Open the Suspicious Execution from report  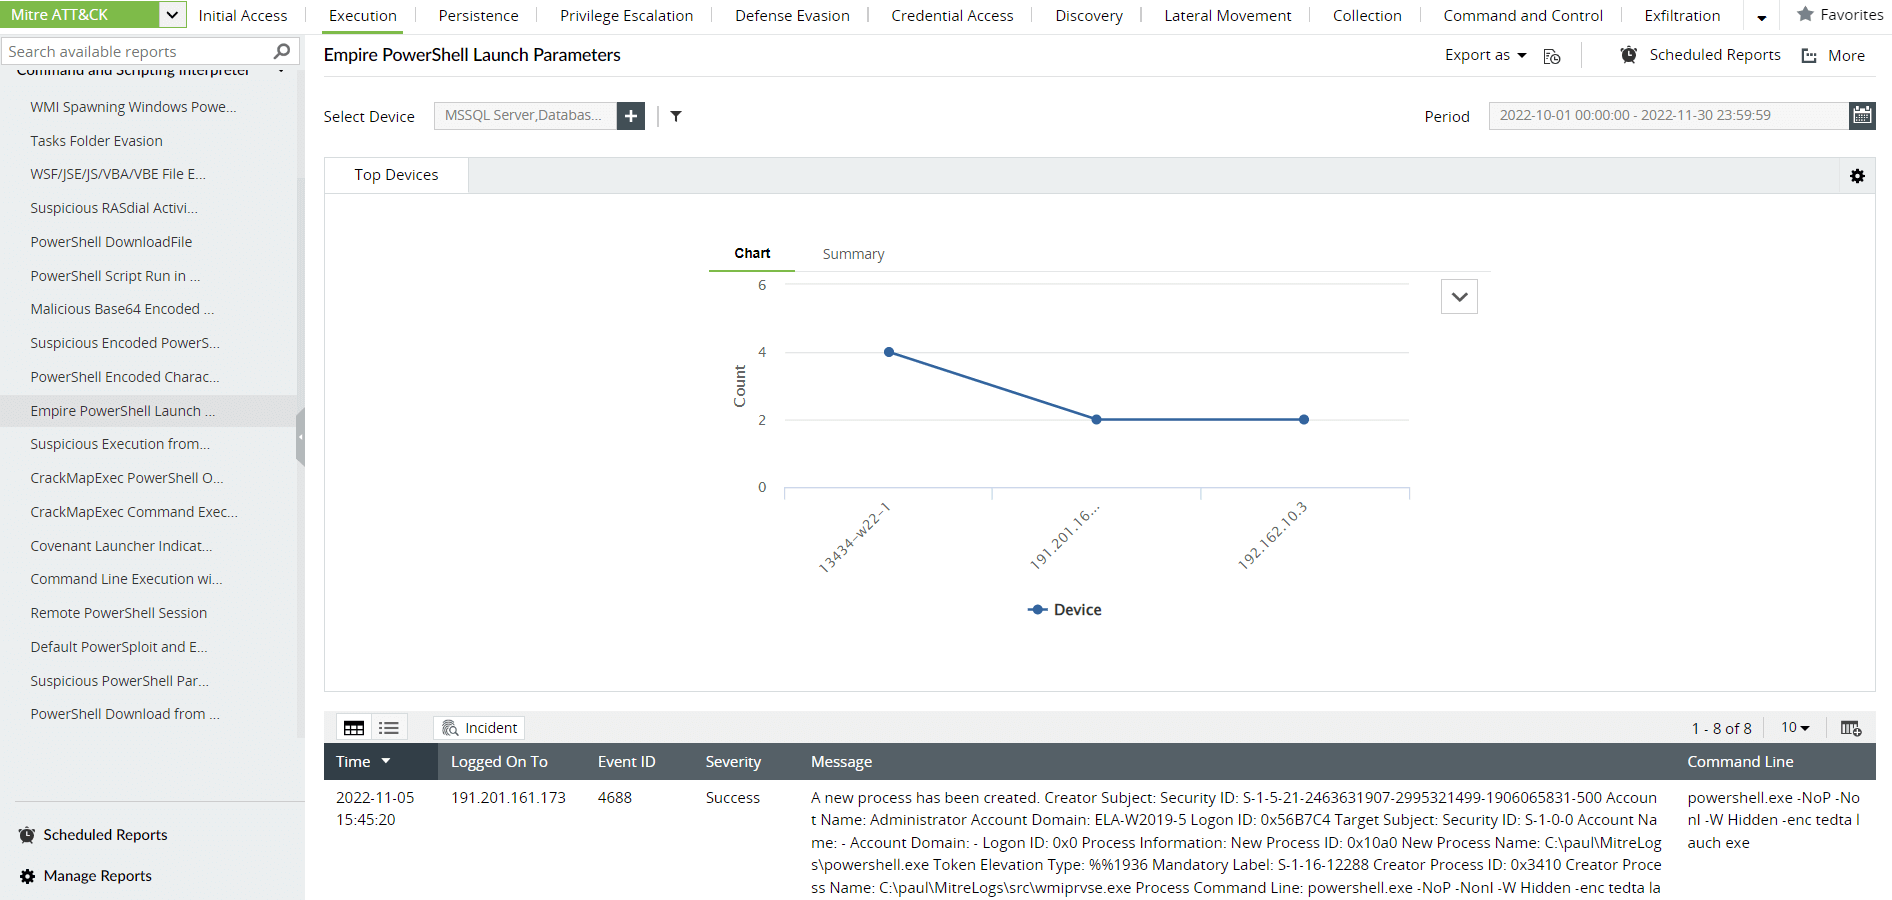(120, 444)
